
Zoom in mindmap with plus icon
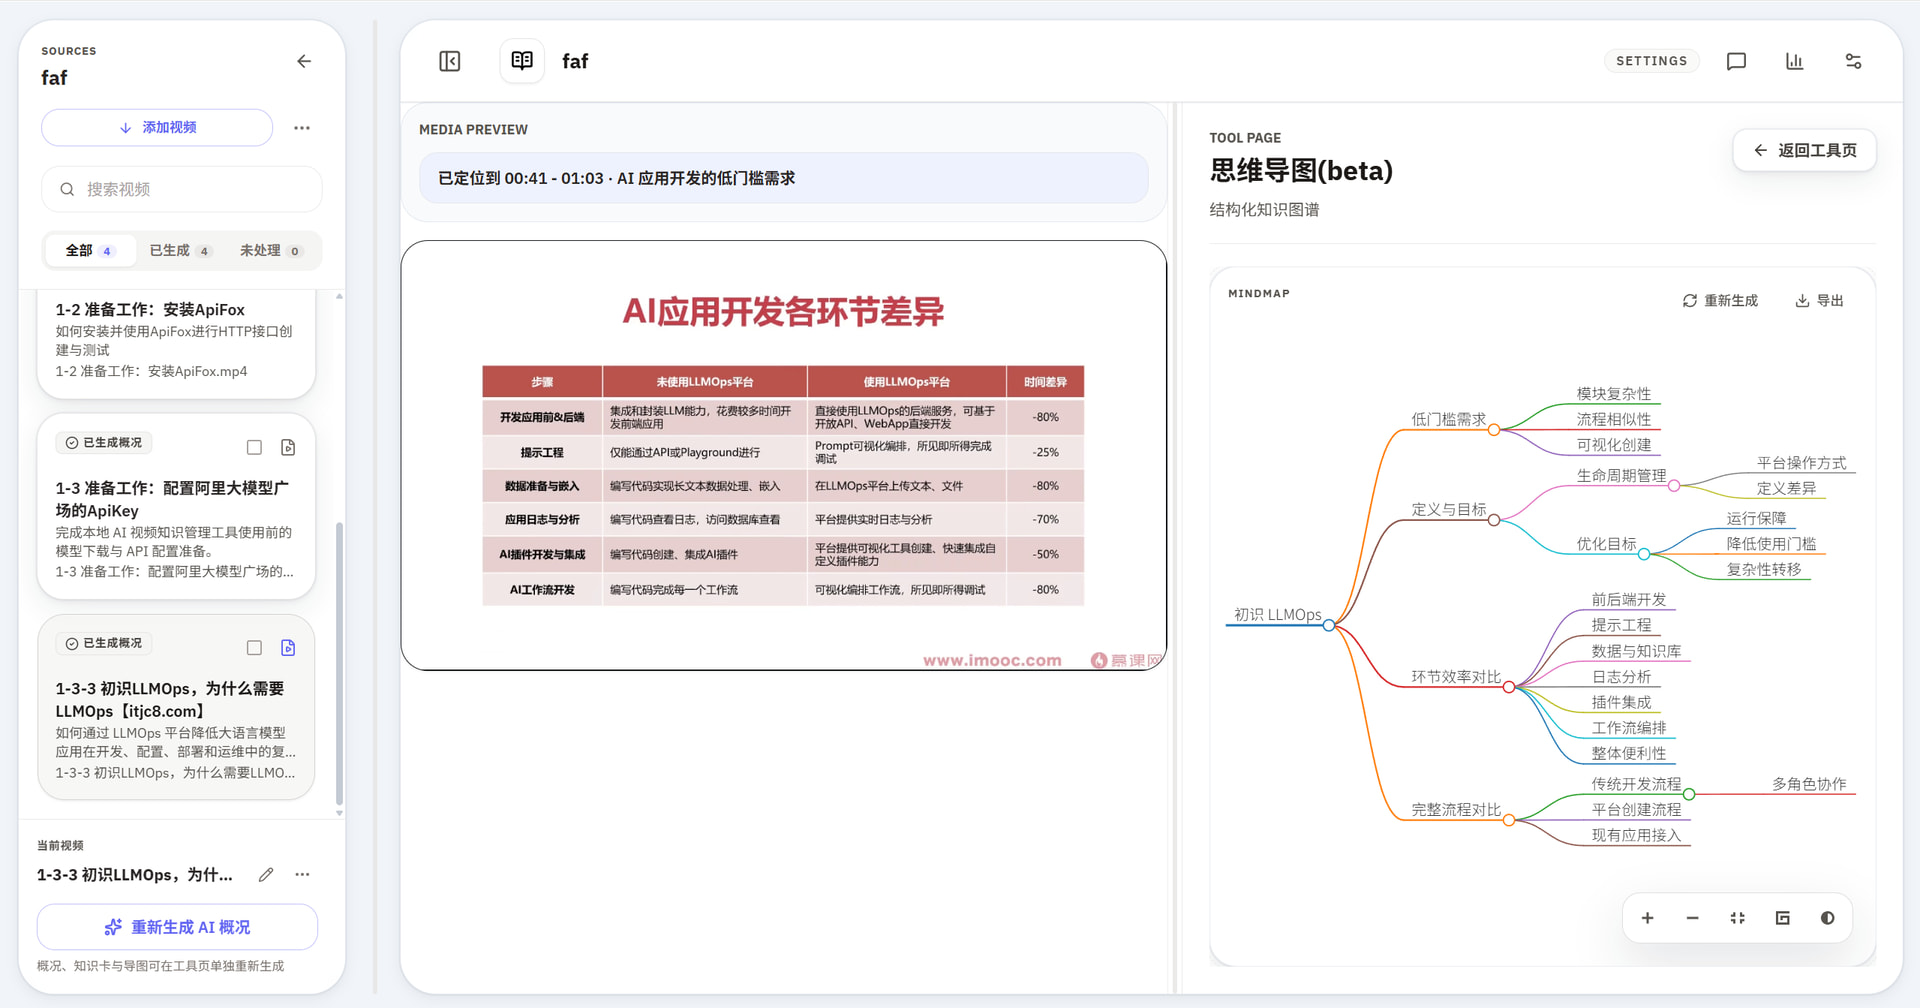tap(1648, 918)
